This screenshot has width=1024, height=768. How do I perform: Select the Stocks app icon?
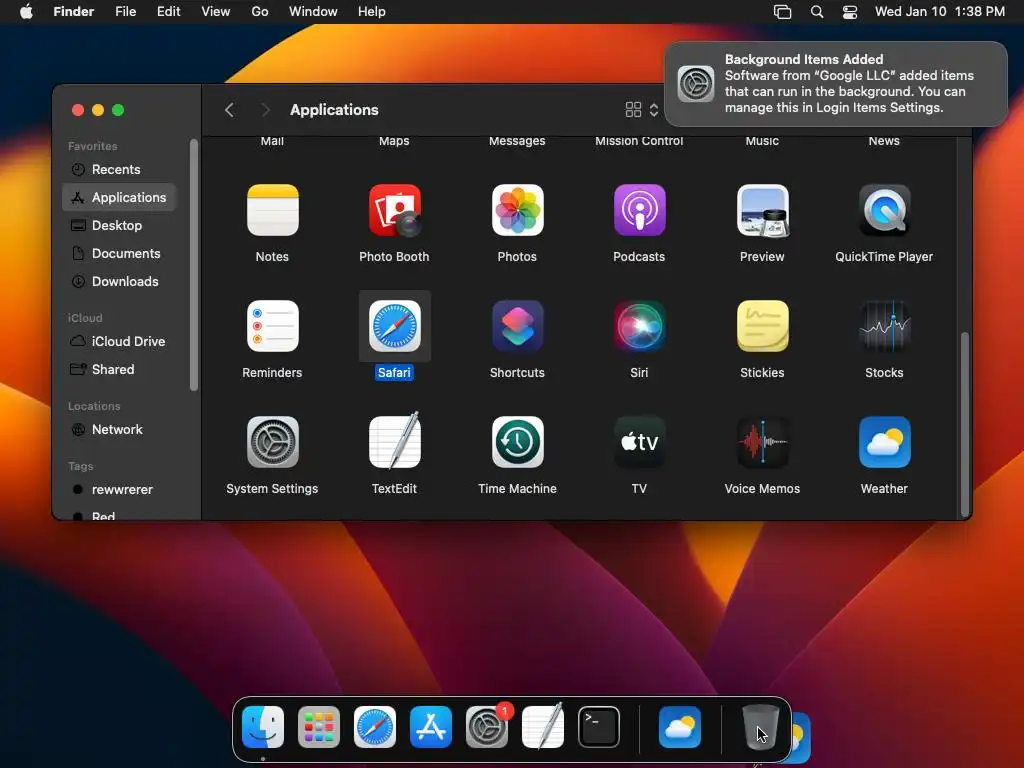point(884,326)
